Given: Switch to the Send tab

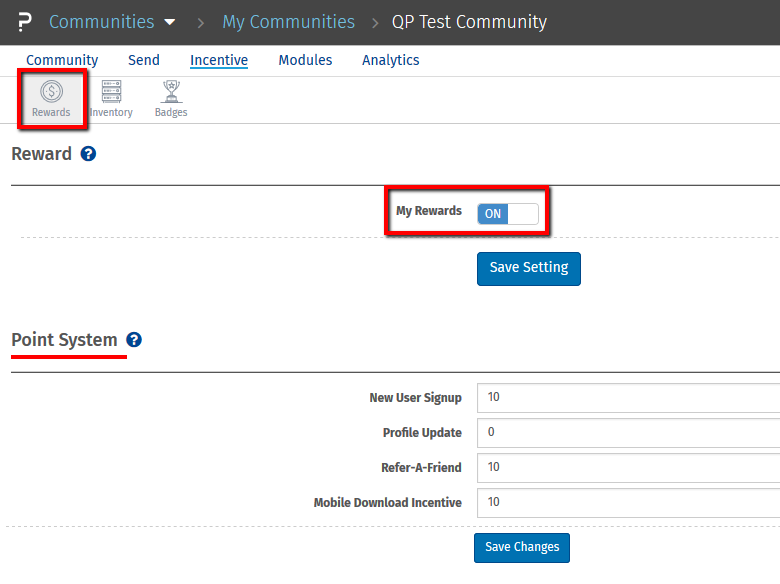Looking at the screenshot, I should pos(144,60).
